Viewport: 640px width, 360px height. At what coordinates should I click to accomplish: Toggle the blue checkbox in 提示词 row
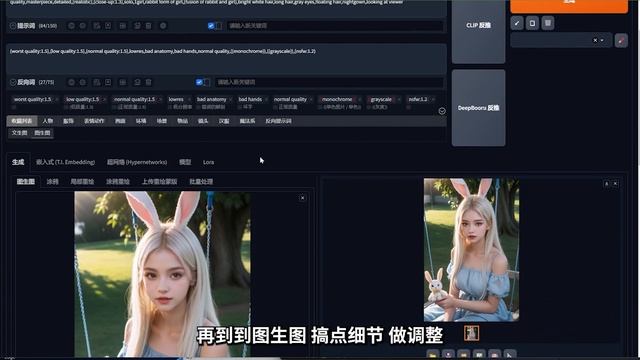coord(211,26)
